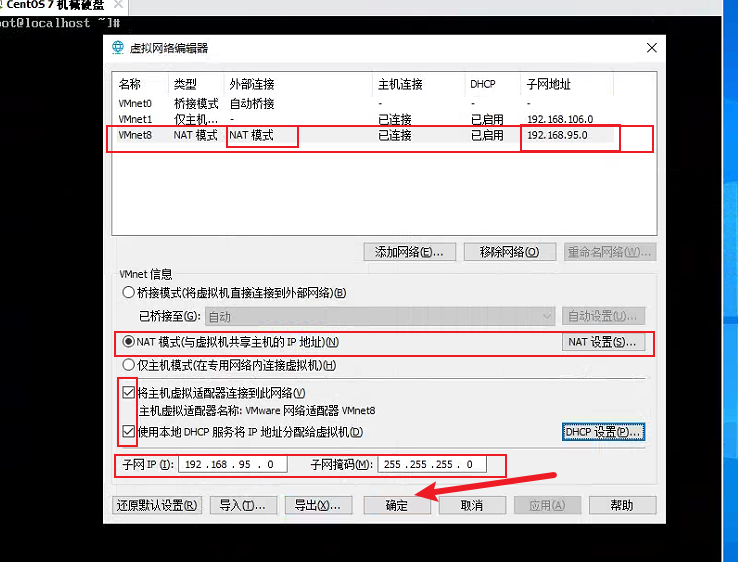Viewport: 738px width, 562px height.
Task: Click the 取消 button
Action: tap(472, 505)
